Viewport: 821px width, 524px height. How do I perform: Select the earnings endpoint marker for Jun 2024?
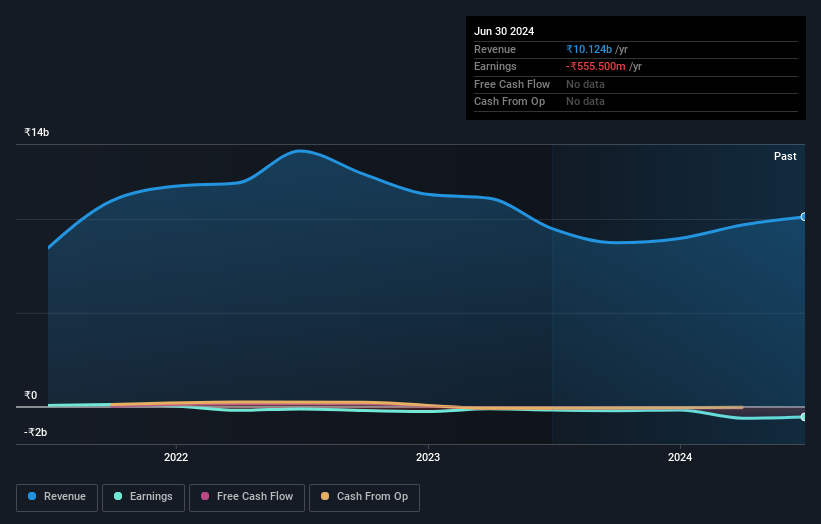(803, 417)
